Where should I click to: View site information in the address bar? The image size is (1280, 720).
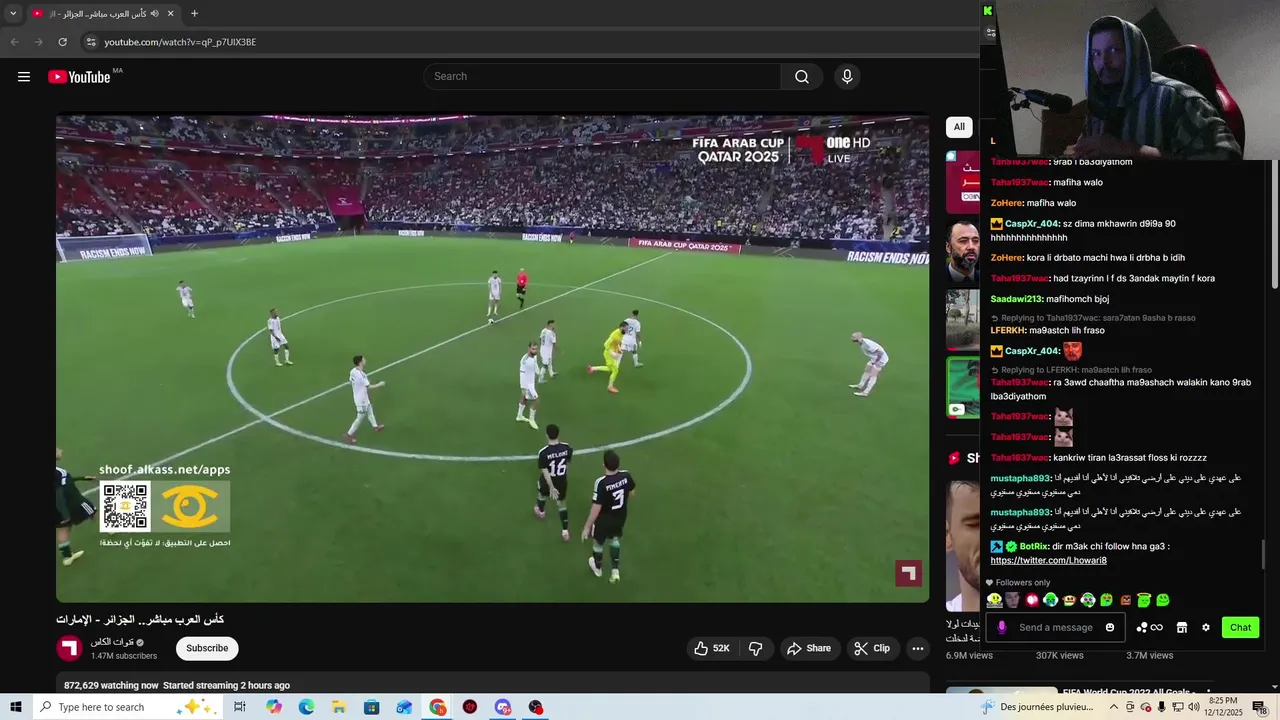point(90,42)
